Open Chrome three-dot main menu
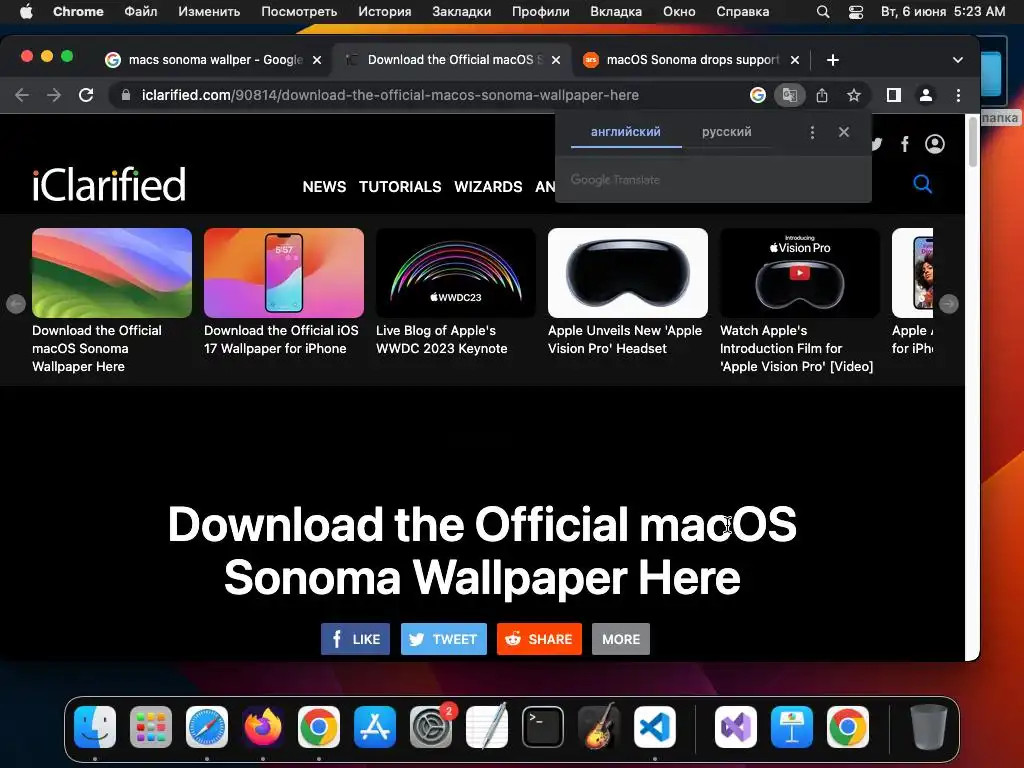 coord(958,95)
